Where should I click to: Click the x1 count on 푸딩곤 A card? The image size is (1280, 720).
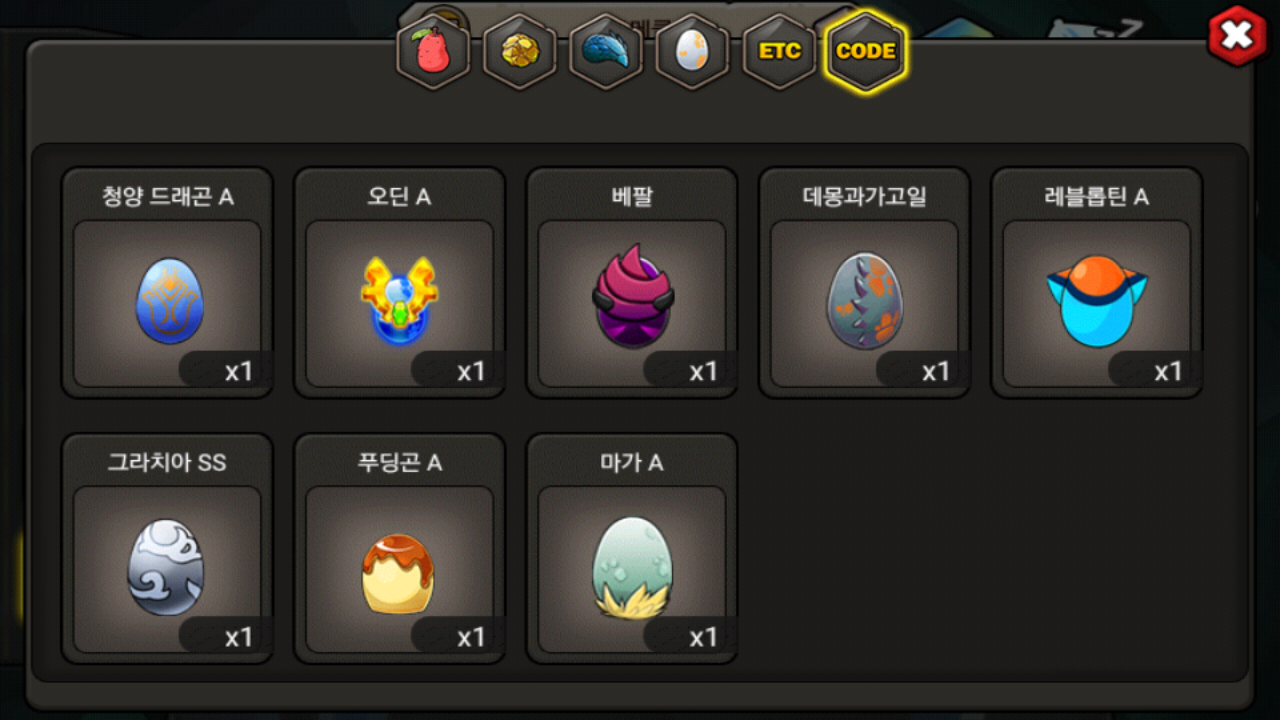[471, 637]
